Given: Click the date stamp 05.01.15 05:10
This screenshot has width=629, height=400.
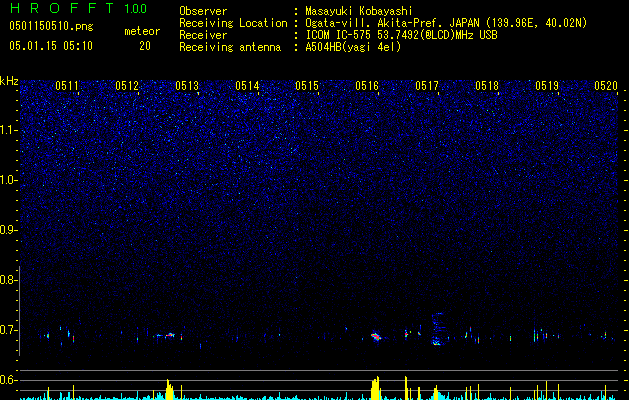Looking at the screenshot, I should tap(51, 46).
